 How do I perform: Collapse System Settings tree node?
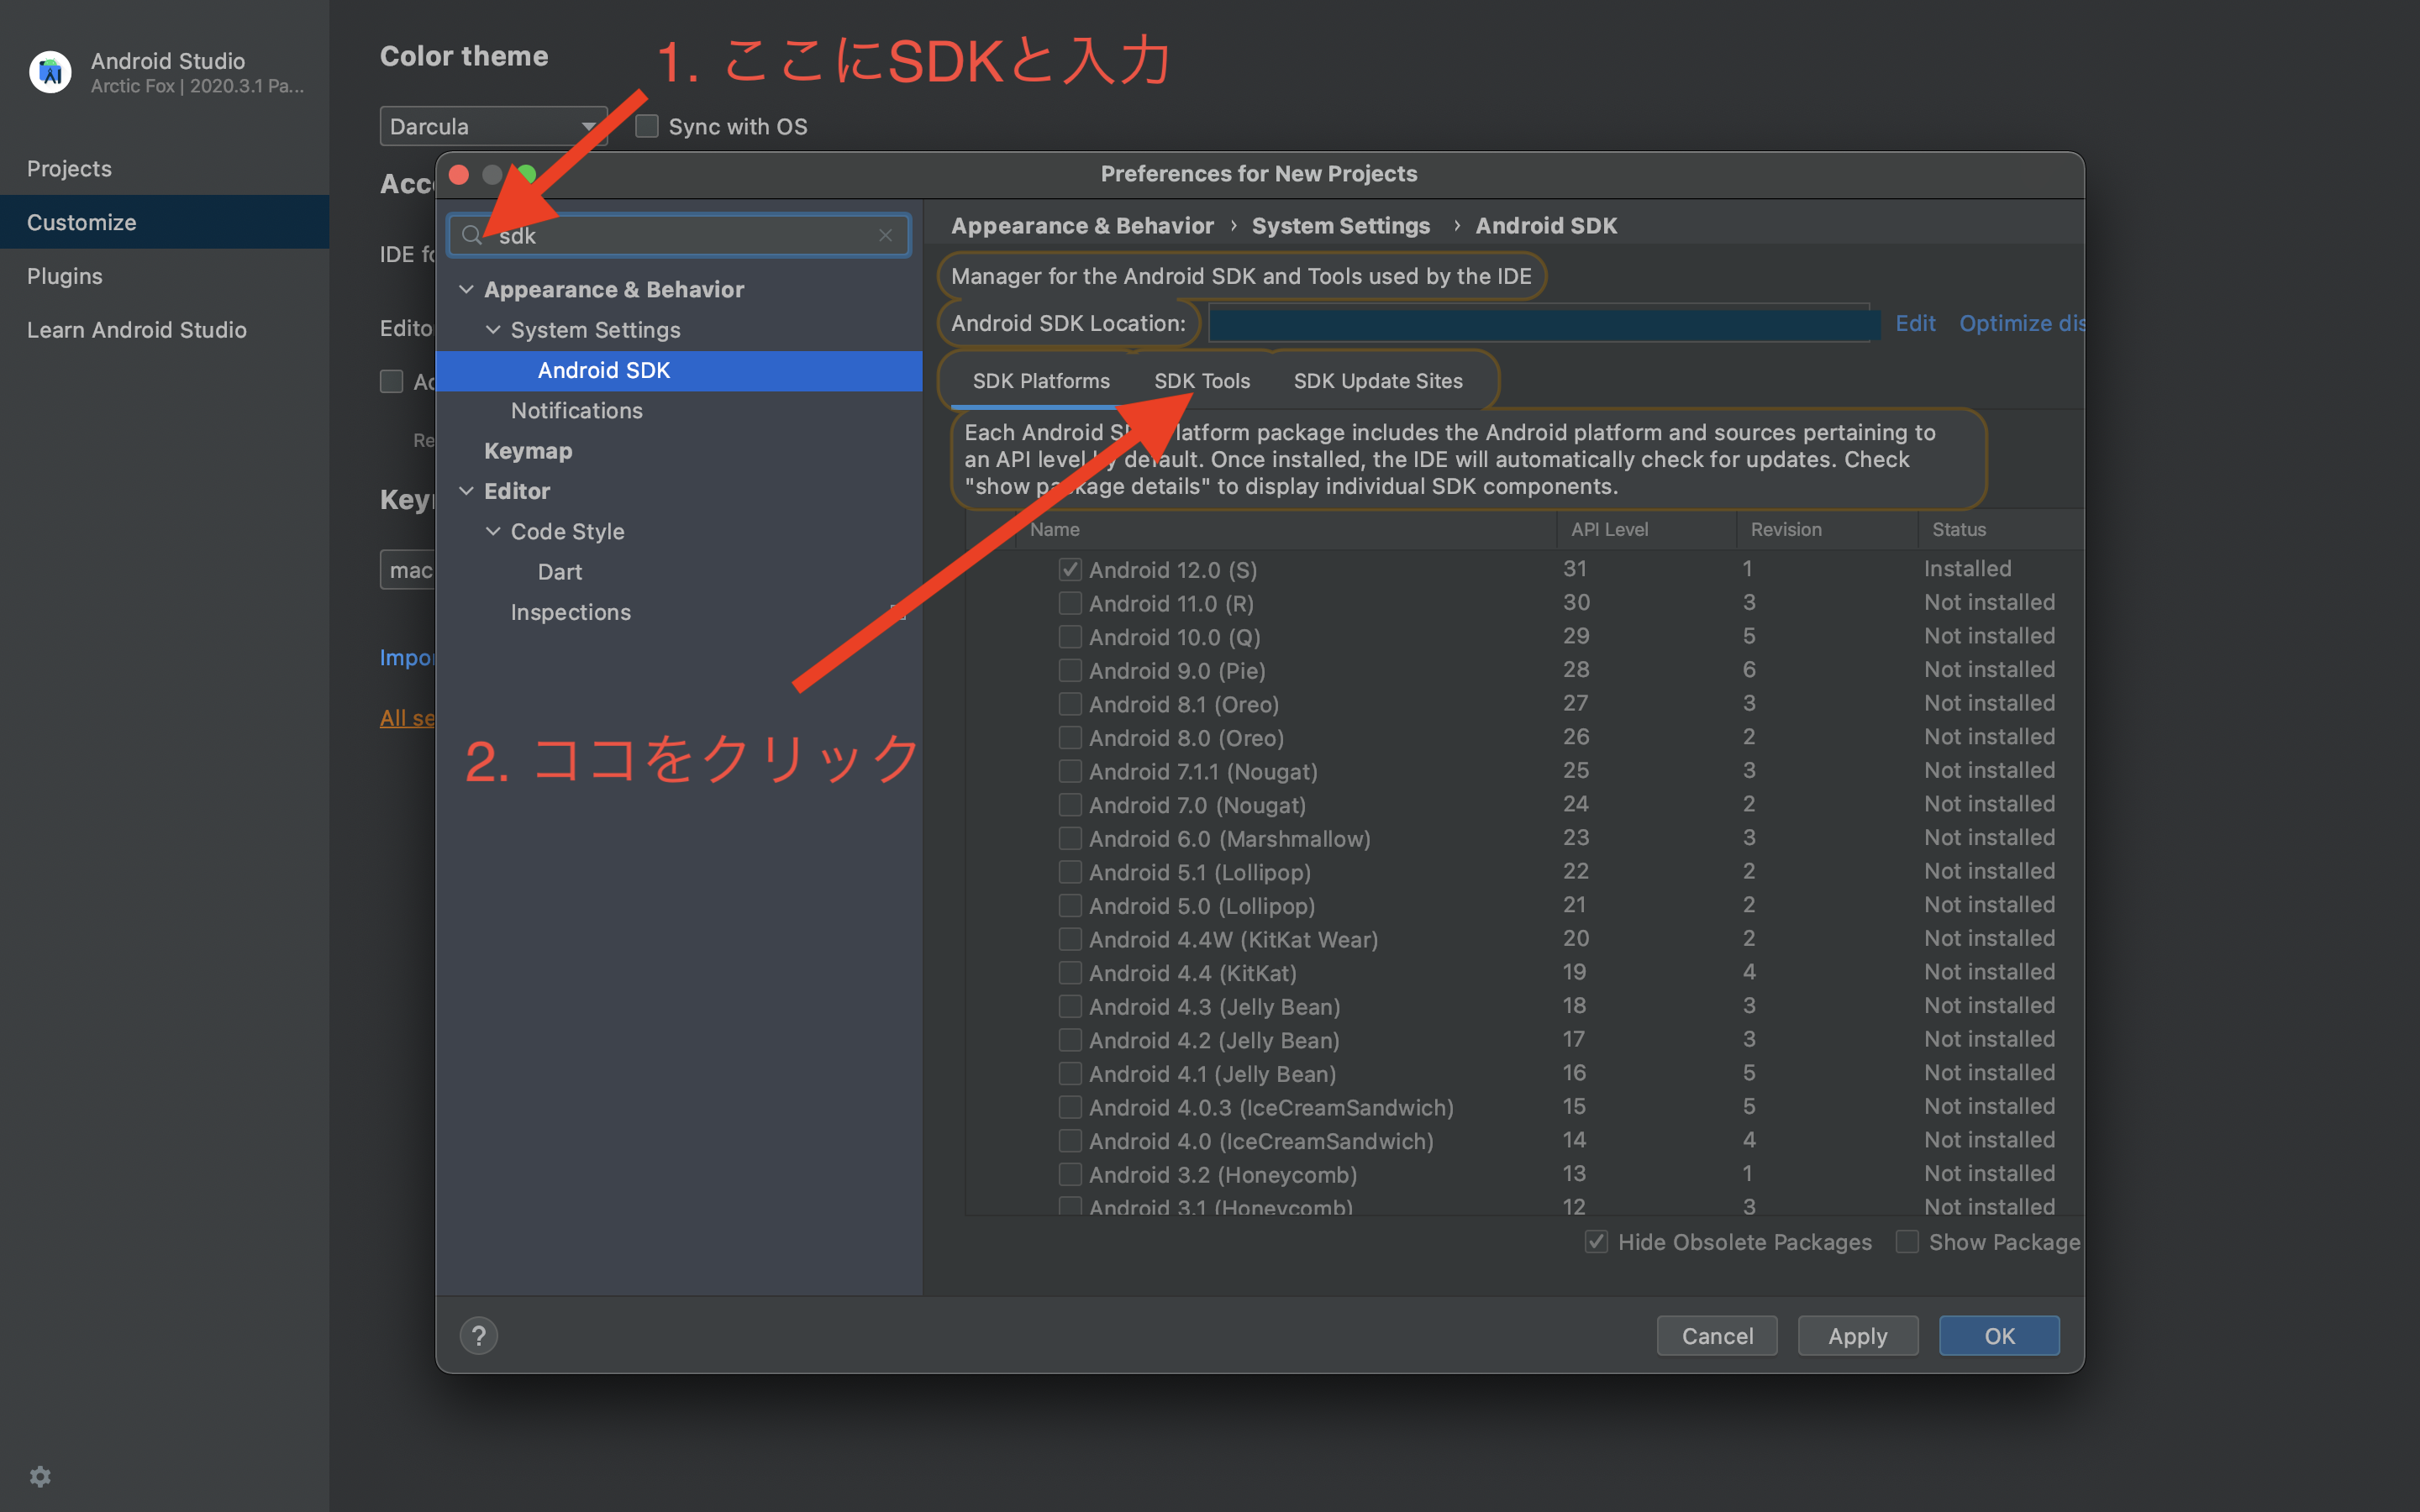pyautogui.click(x=493, y=329)
